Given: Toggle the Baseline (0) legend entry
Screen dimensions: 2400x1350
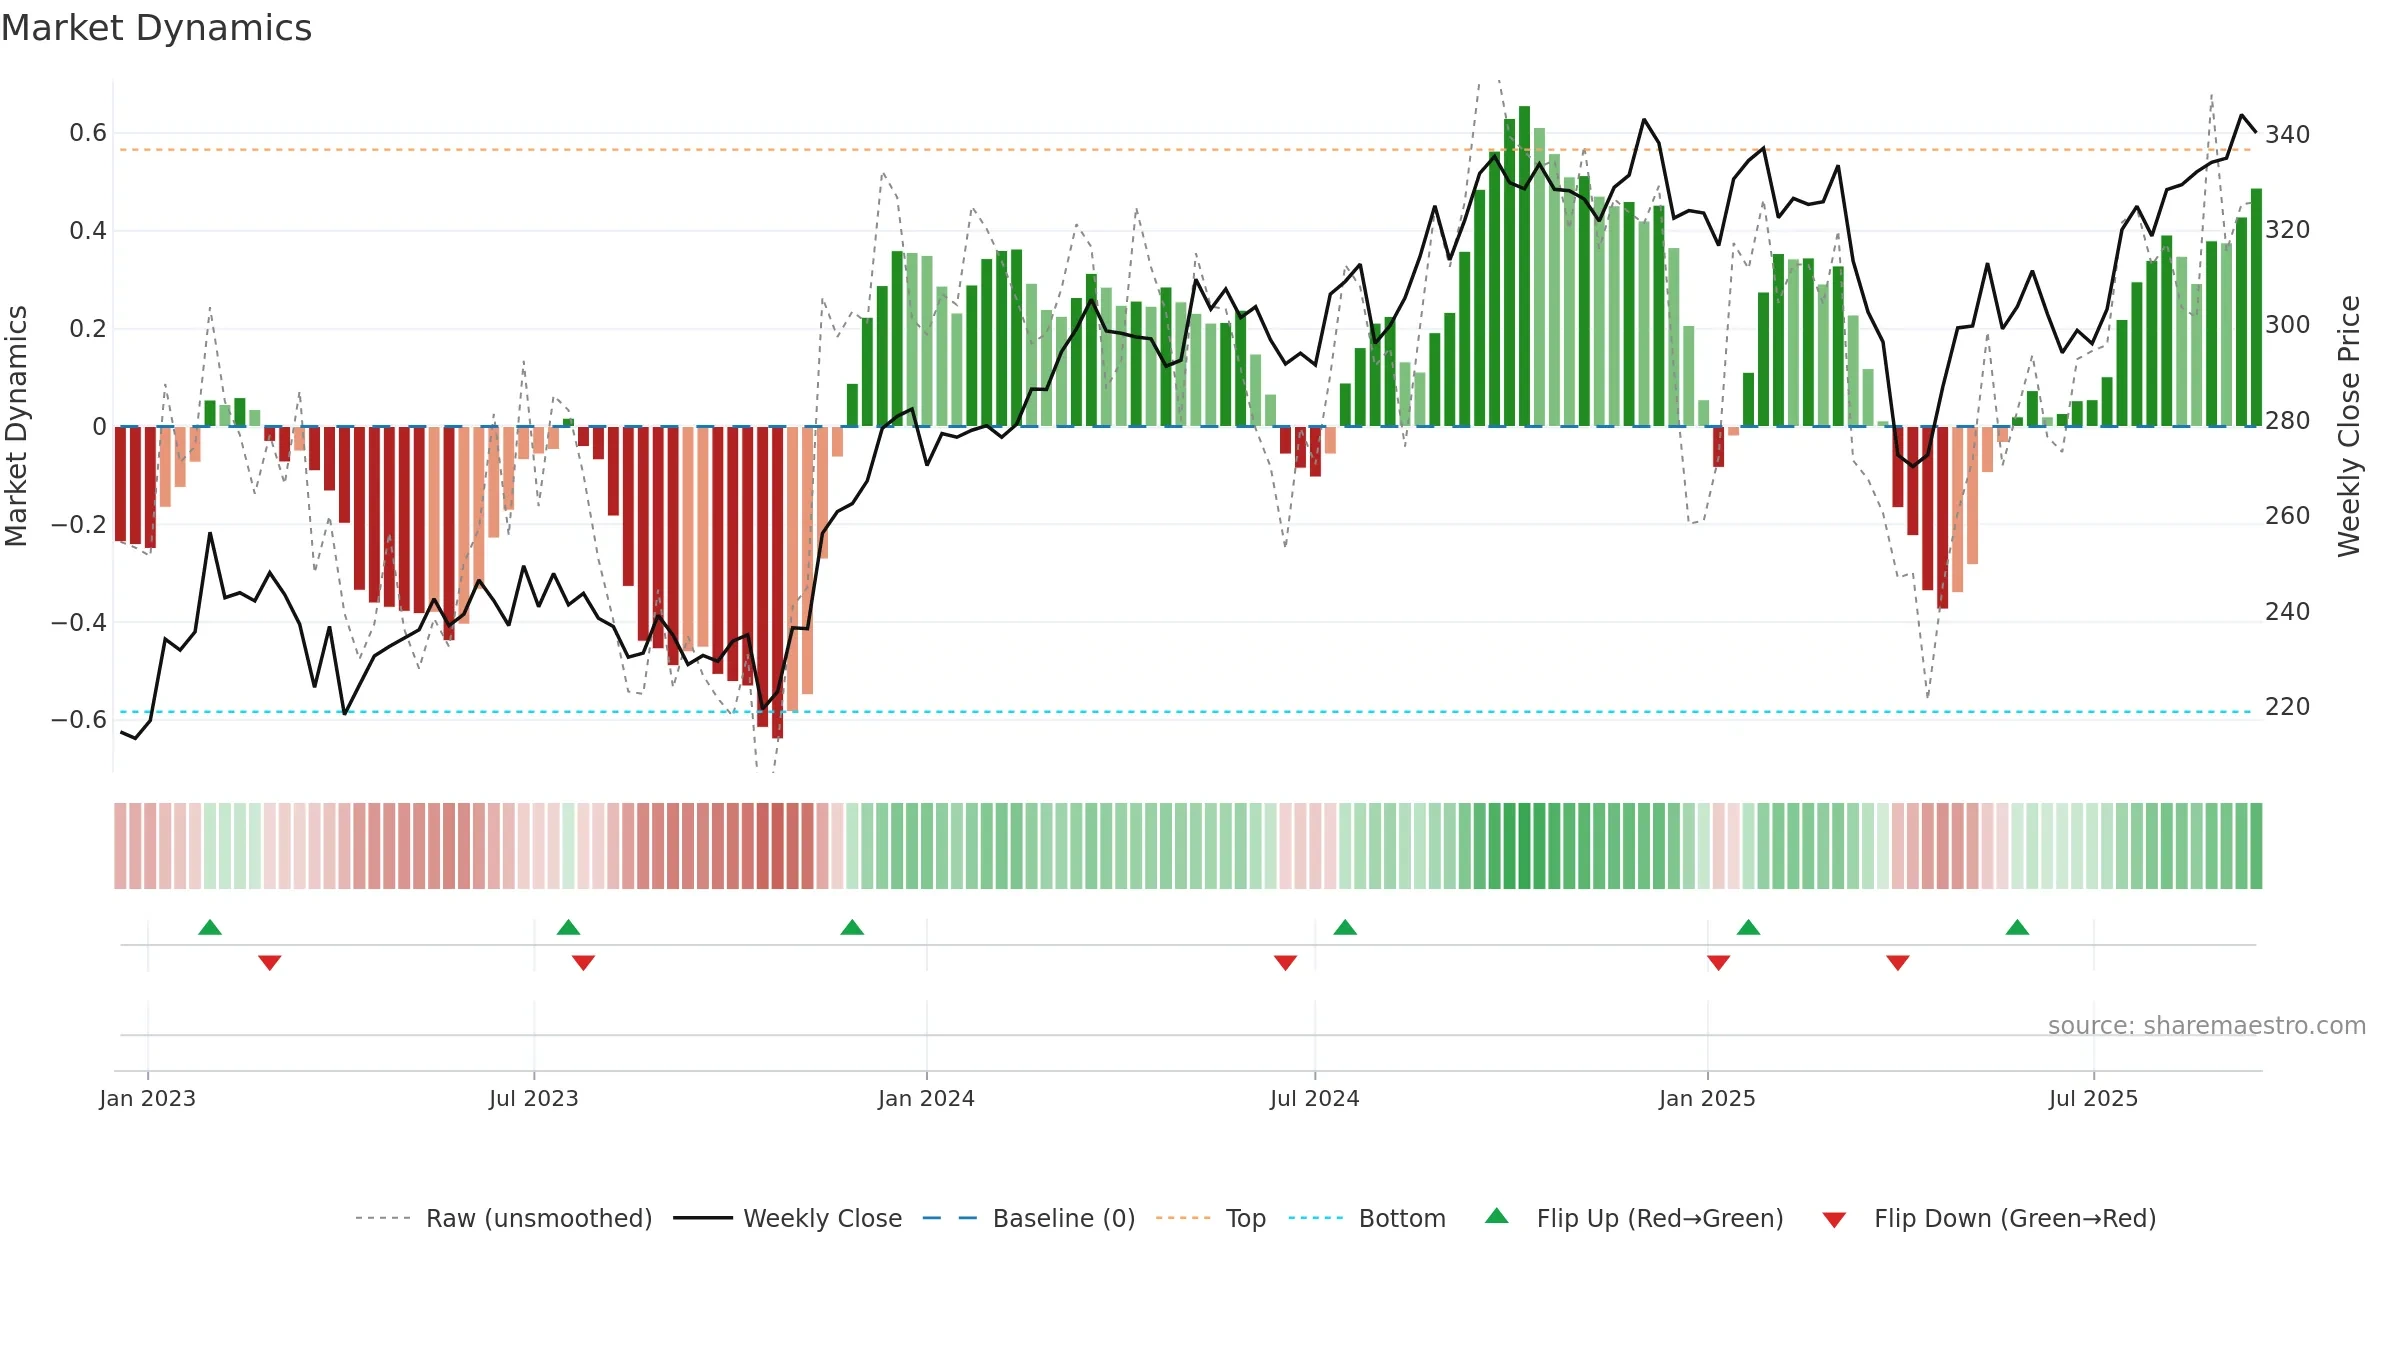Looking at the screenshot, I should click(1028, 1218).
